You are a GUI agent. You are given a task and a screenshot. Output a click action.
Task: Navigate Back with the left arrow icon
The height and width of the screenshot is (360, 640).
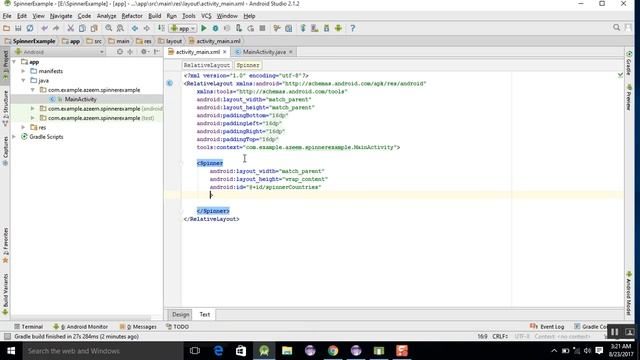(x=135, y=28)
